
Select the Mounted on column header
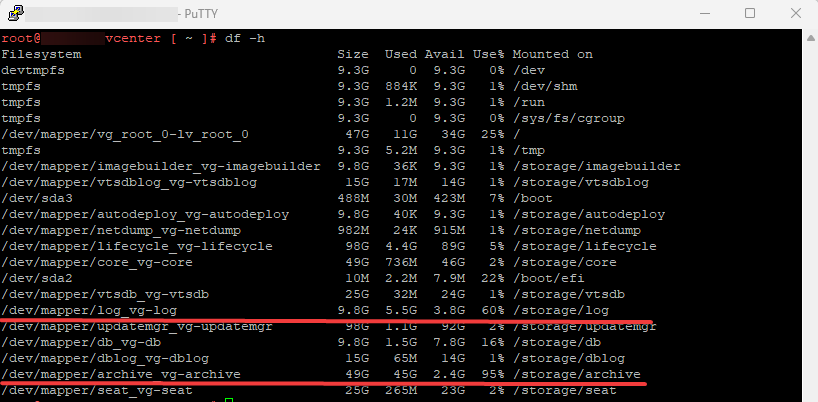[x=552, y=54]
